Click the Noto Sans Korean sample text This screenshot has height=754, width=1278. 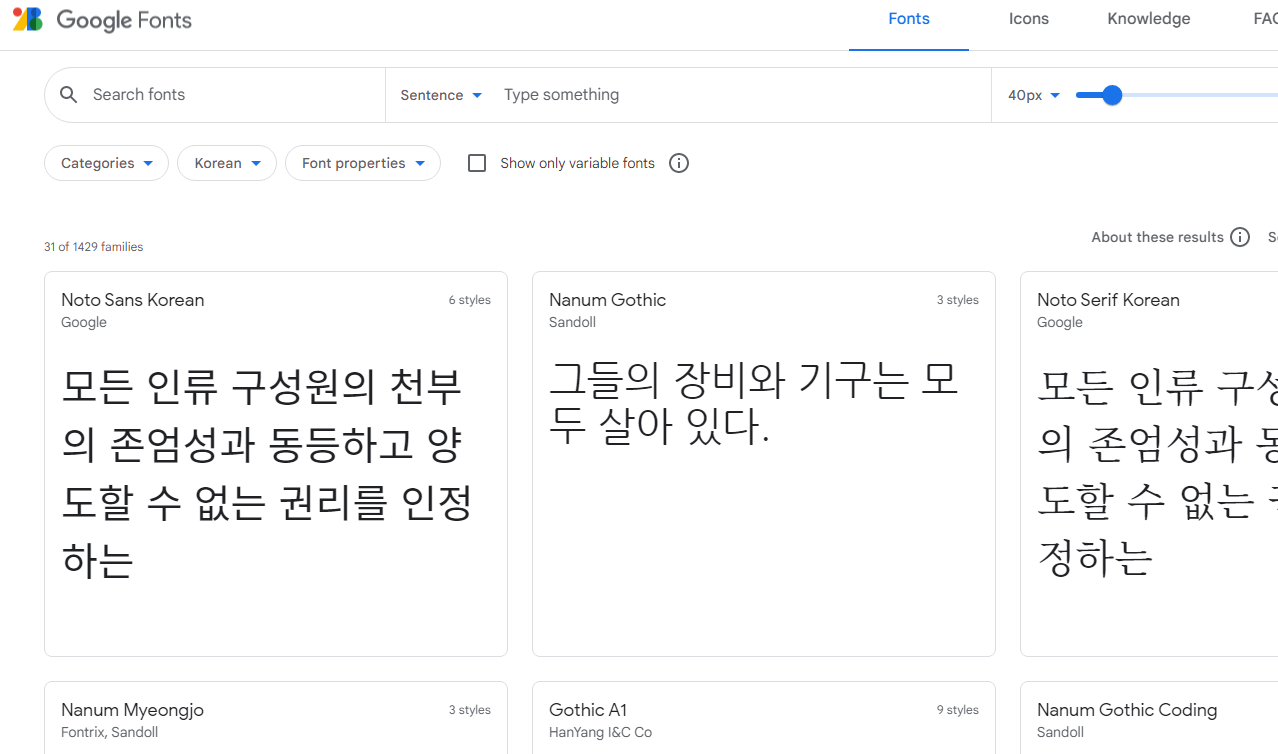click(266, 473)
